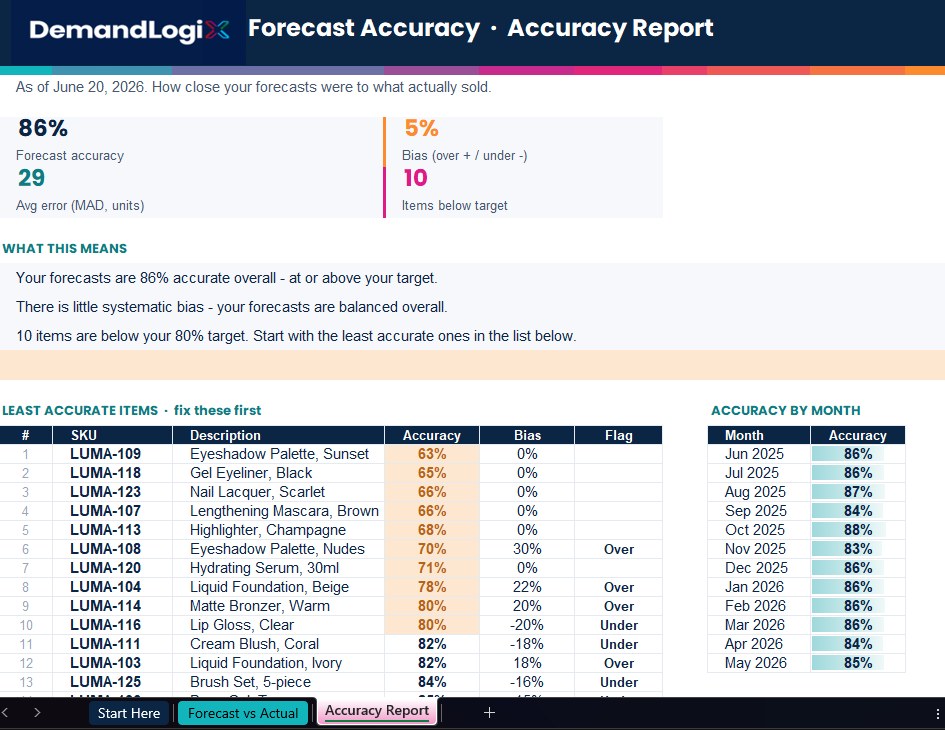Select Brush Set, 5-piece description
The height and width of the screenshot is (730, 945).
pyautogui.click(x=278, y=682)
